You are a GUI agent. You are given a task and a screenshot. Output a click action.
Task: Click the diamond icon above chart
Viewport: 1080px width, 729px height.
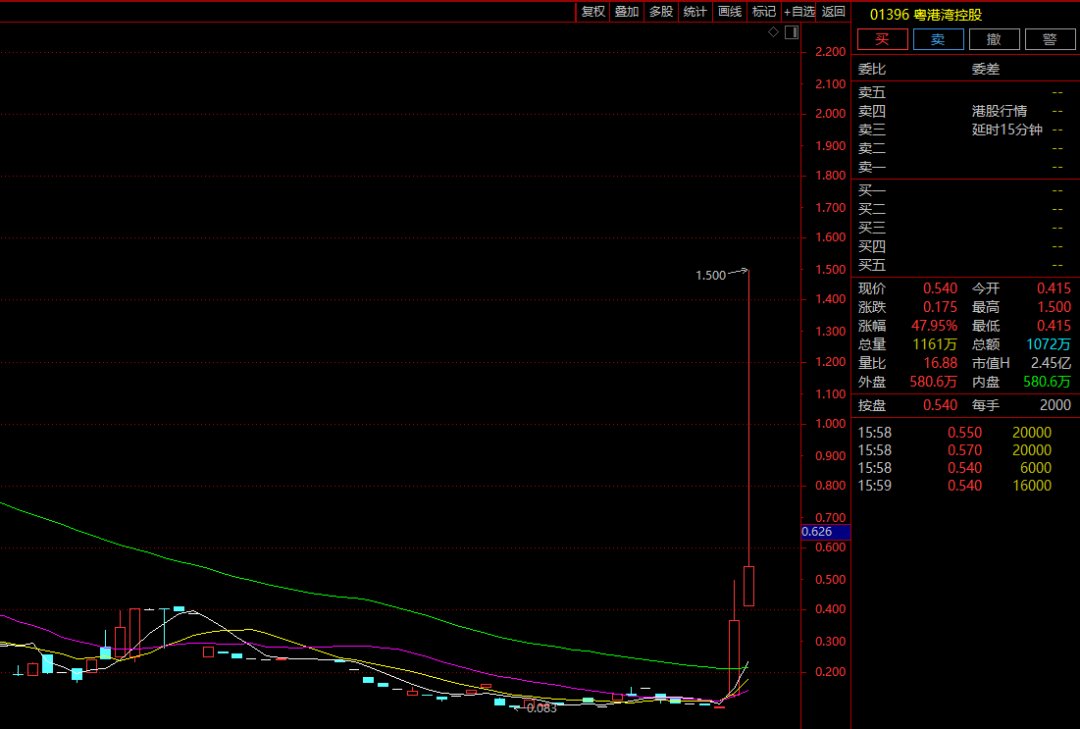[773, 32]
